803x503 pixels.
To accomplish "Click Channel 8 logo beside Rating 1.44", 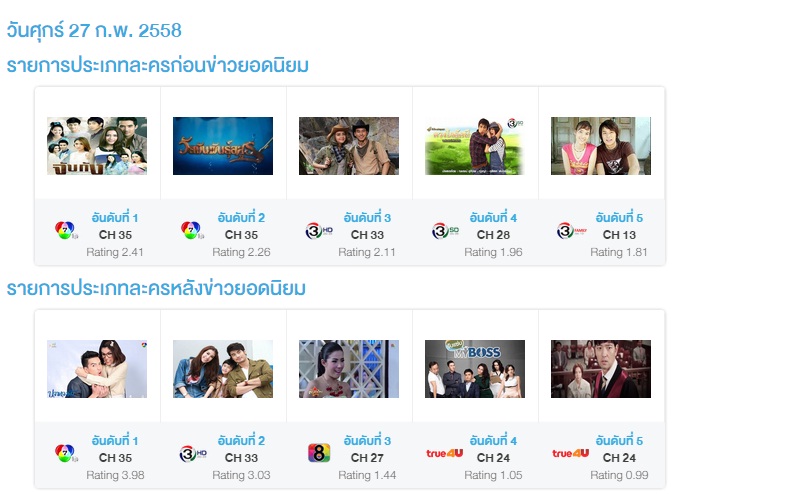I will click(319, 453).
